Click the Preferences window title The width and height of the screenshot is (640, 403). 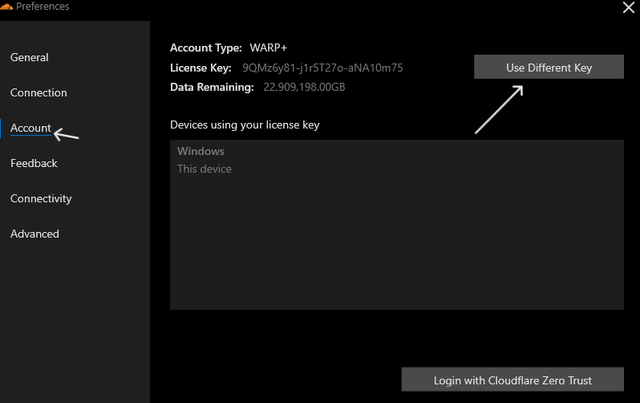[42, 6]
